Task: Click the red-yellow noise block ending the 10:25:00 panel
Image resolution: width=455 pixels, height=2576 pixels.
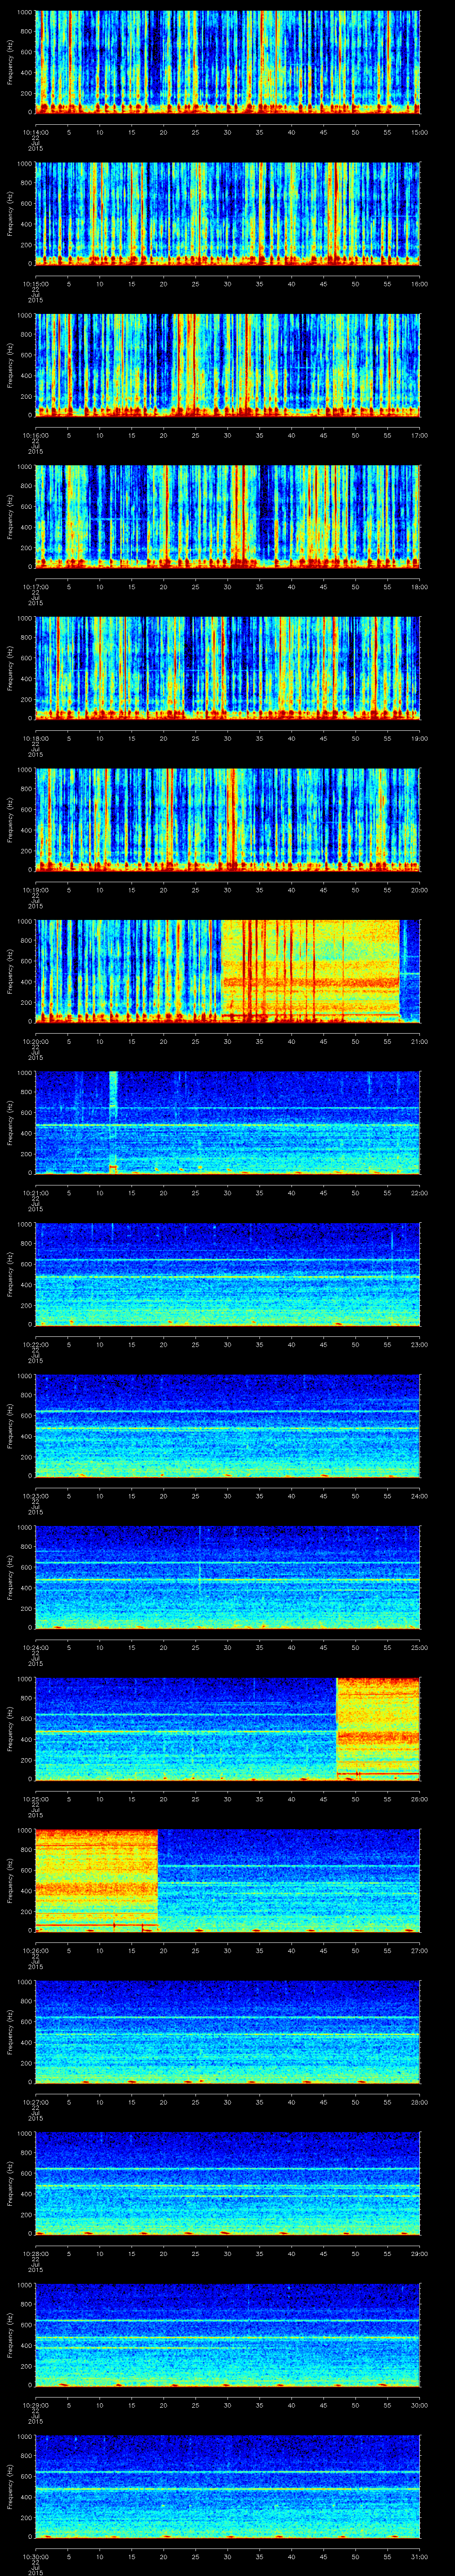Action: [x=378, y=1729]
